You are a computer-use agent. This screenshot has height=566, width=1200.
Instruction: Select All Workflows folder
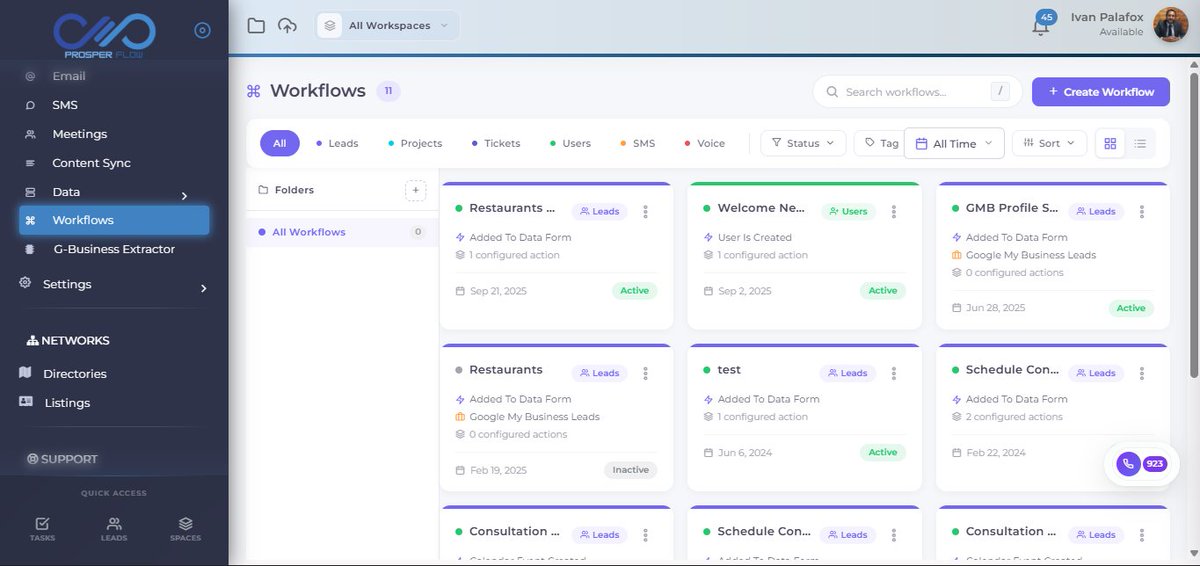[x=341, y=232]
